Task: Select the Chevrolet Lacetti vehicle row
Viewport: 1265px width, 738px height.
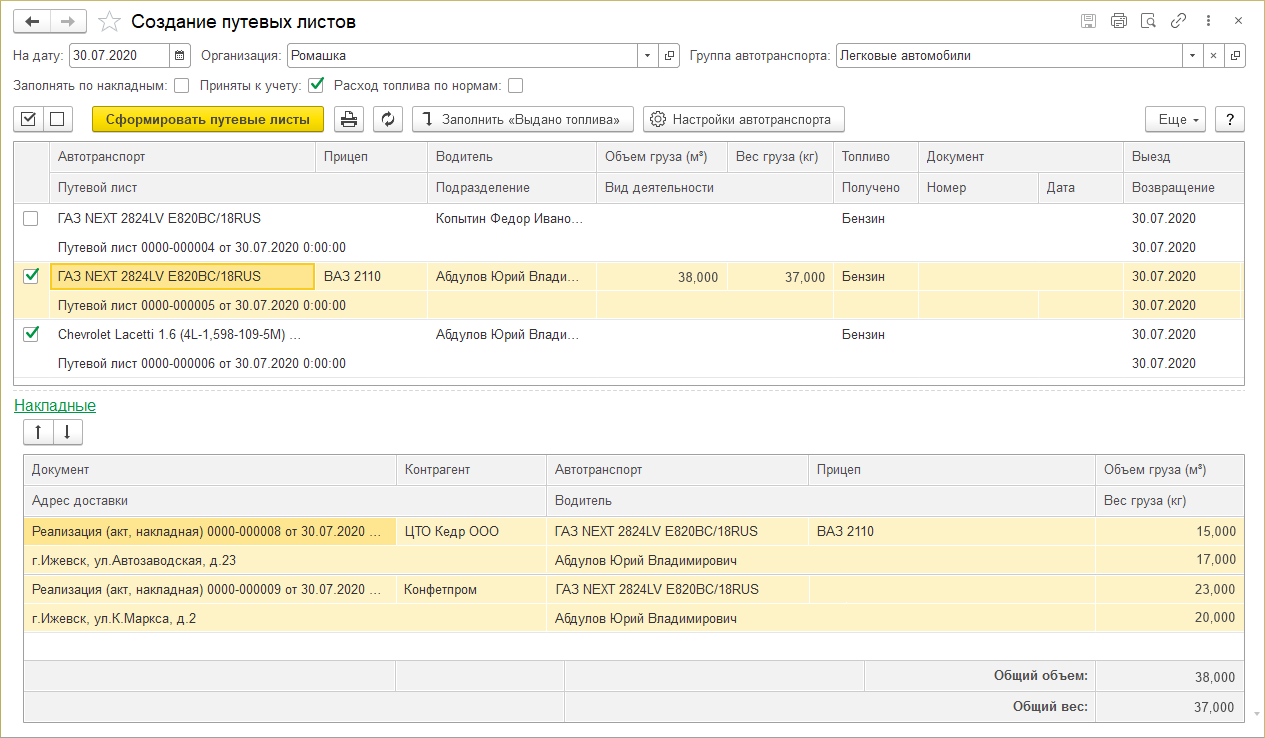Action: 180,335
